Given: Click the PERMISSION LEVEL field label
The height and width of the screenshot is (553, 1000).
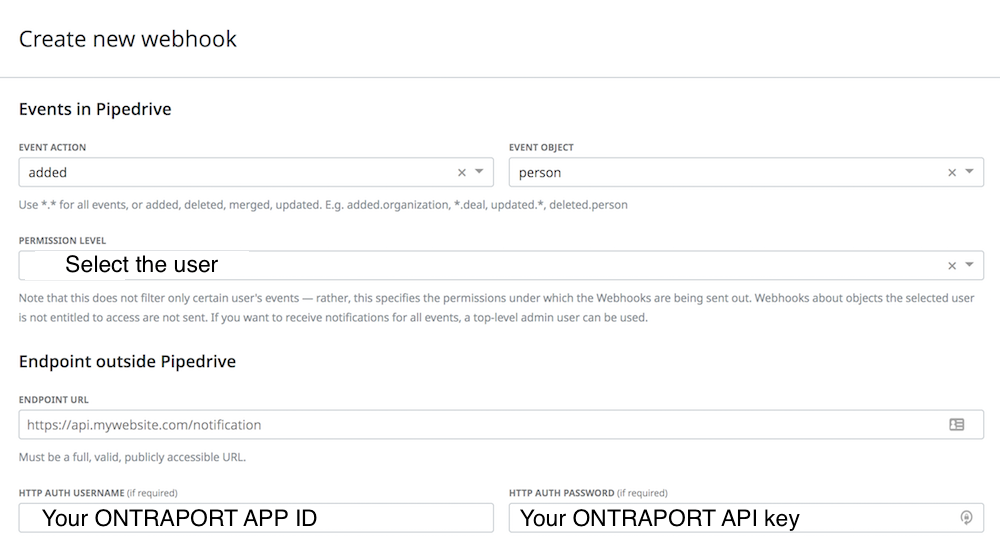Looking at the screenshot, I should (62, 241).
